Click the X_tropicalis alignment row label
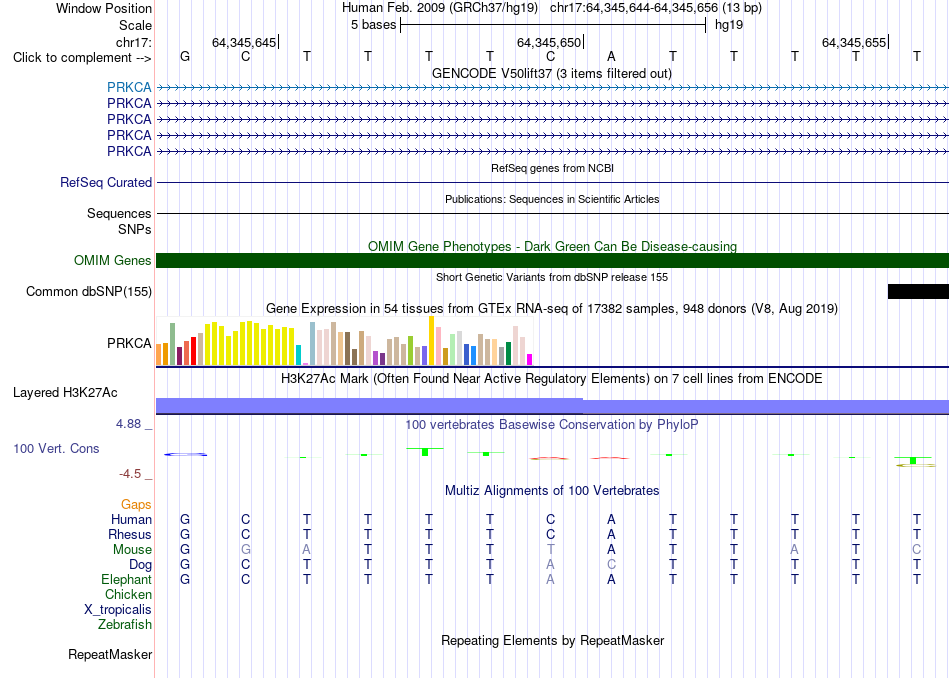The image size is (950, 678). tap(118, 610)
